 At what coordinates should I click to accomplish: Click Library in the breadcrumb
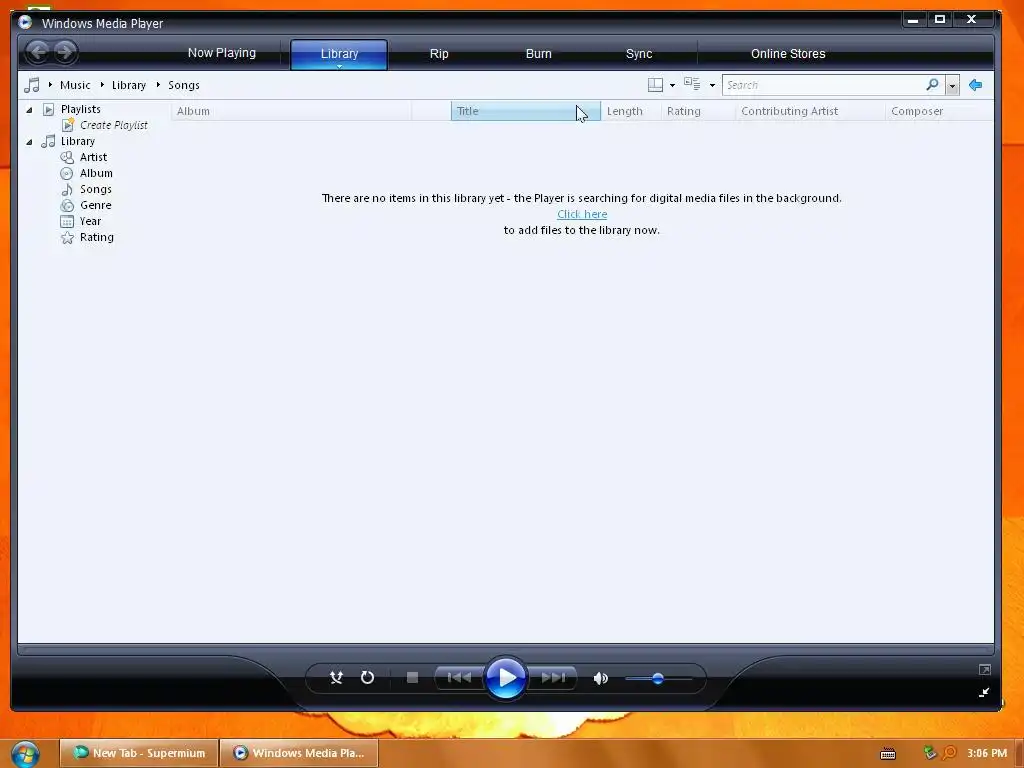coord(129,85)
